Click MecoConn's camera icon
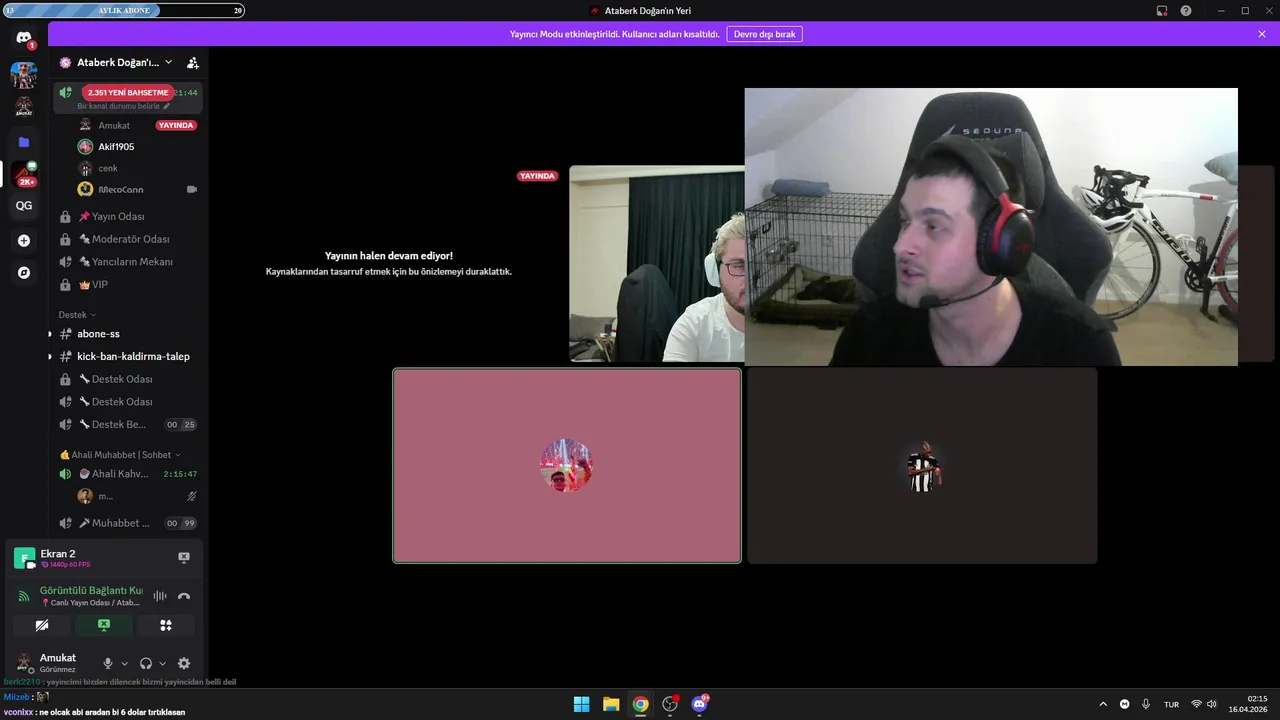Viewport: 1280px width, 720px height. 192,189
